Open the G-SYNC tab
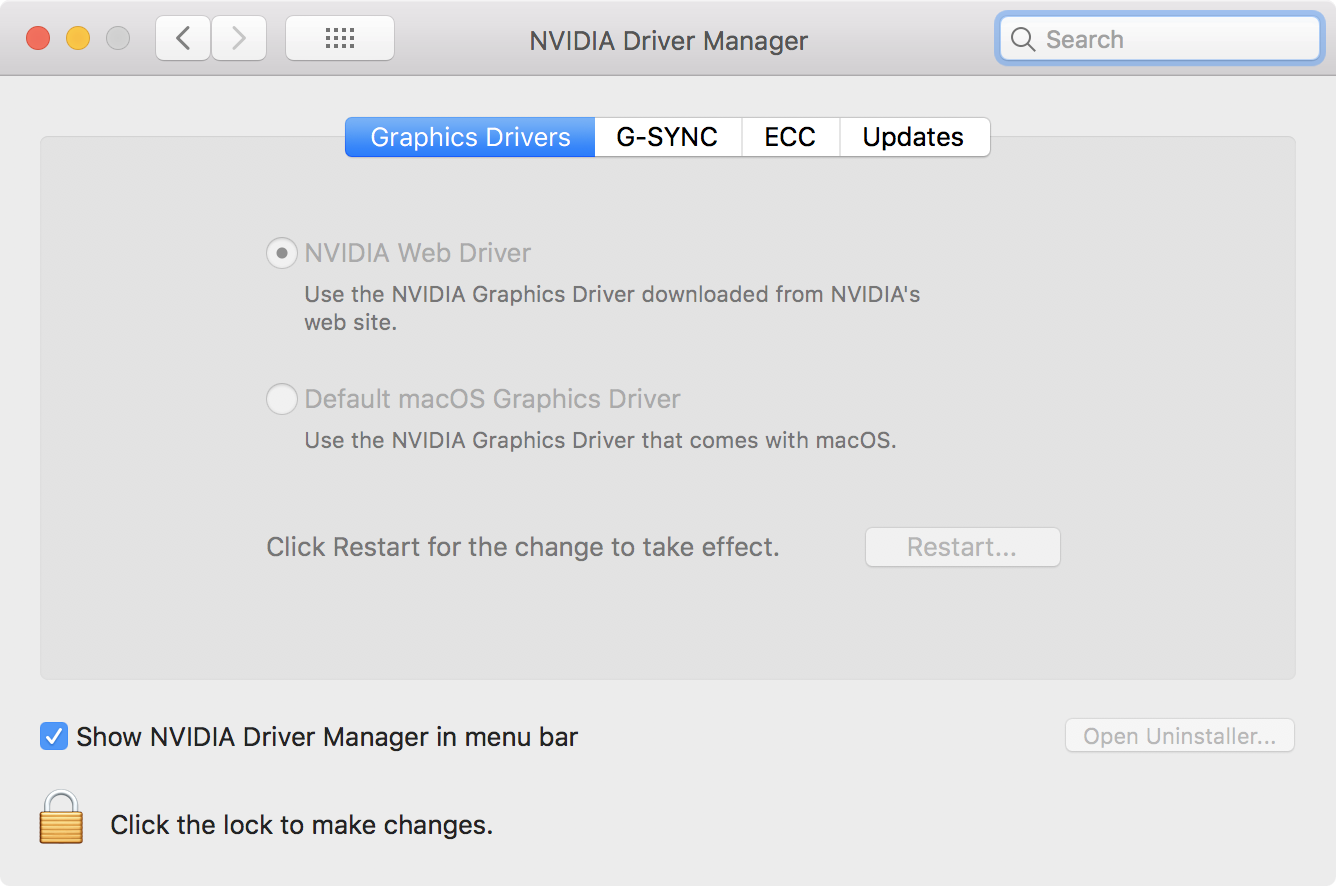 (667, 137)
